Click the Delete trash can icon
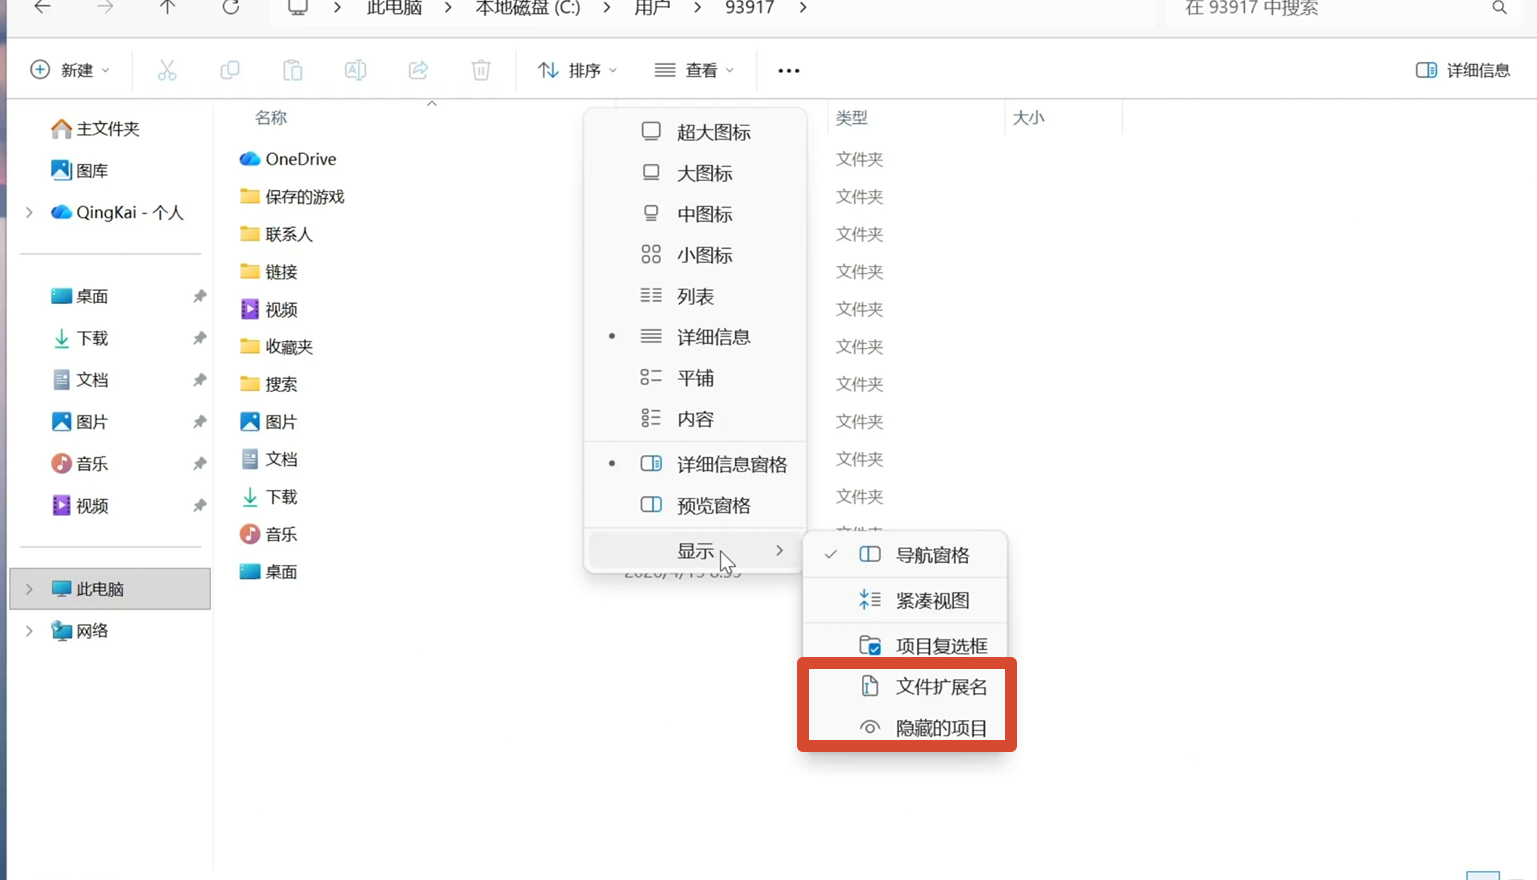 pyautogui.click(x=481, y=70)
